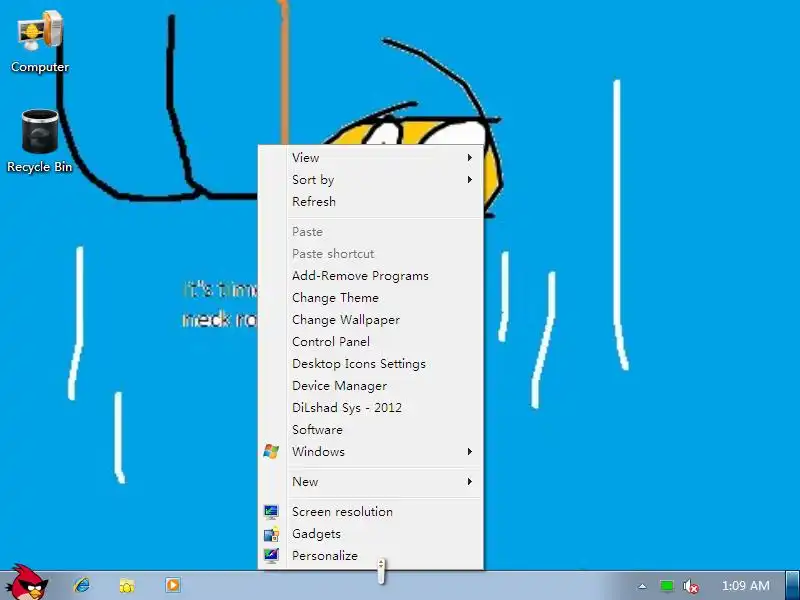The width and height of the screenshot is (800, 600).
Task: Select Change Theme
Action: 370,298
